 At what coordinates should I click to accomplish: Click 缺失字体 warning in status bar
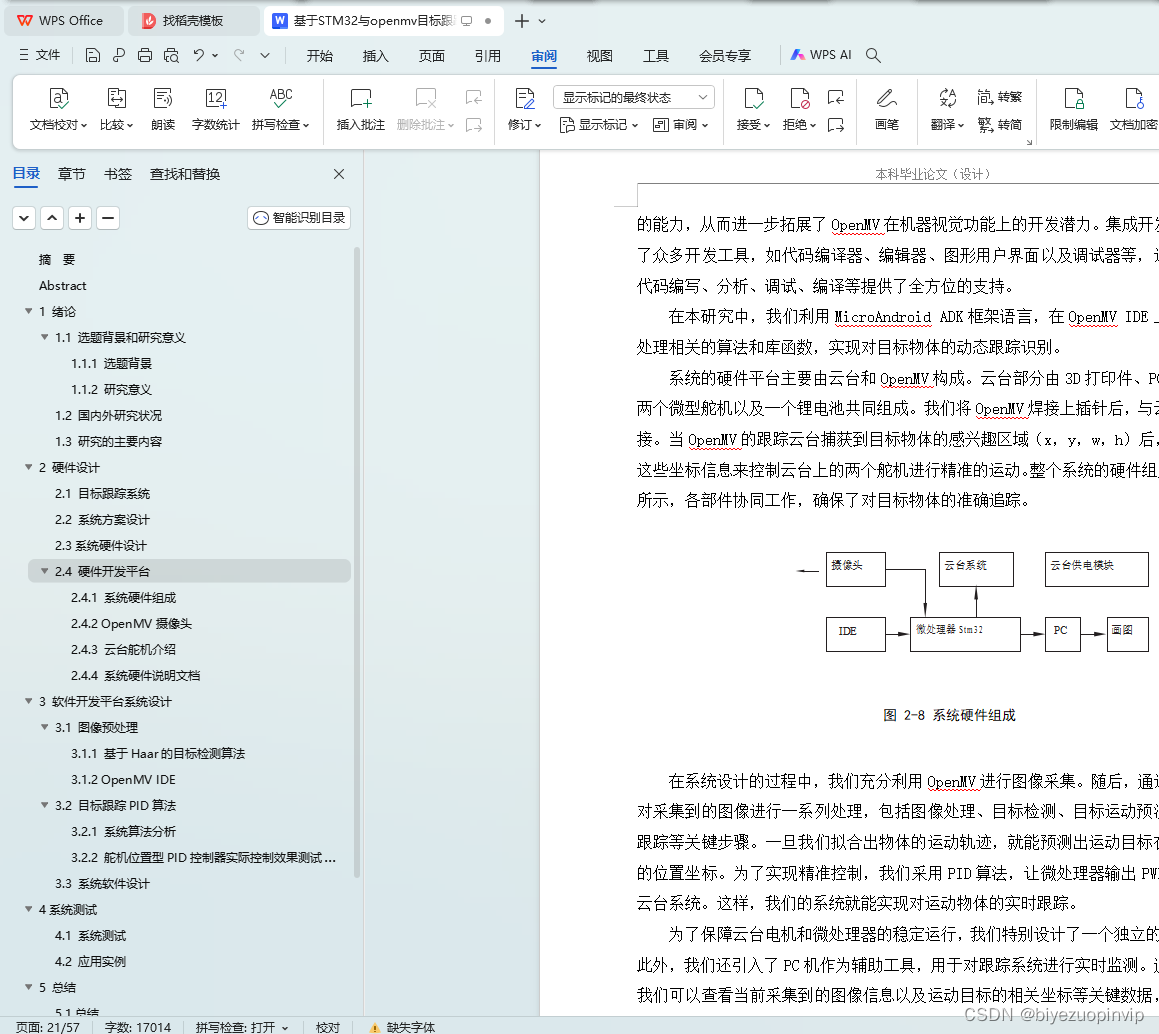[403, 1027]
